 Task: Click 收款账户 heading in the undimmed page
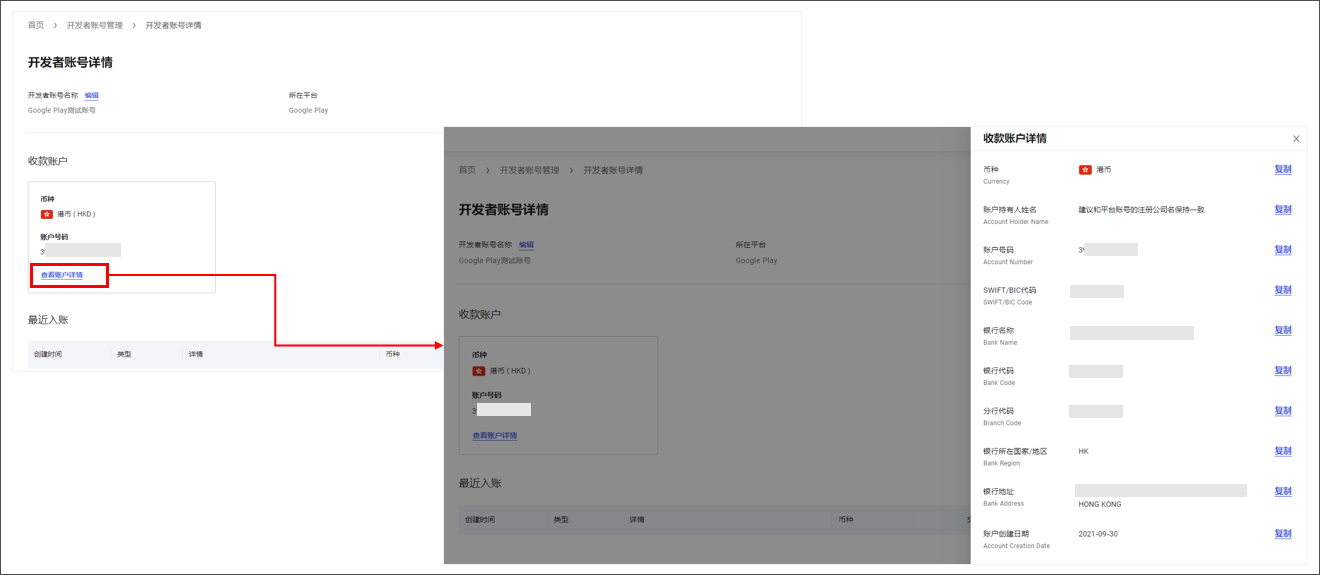pos(48,161)
